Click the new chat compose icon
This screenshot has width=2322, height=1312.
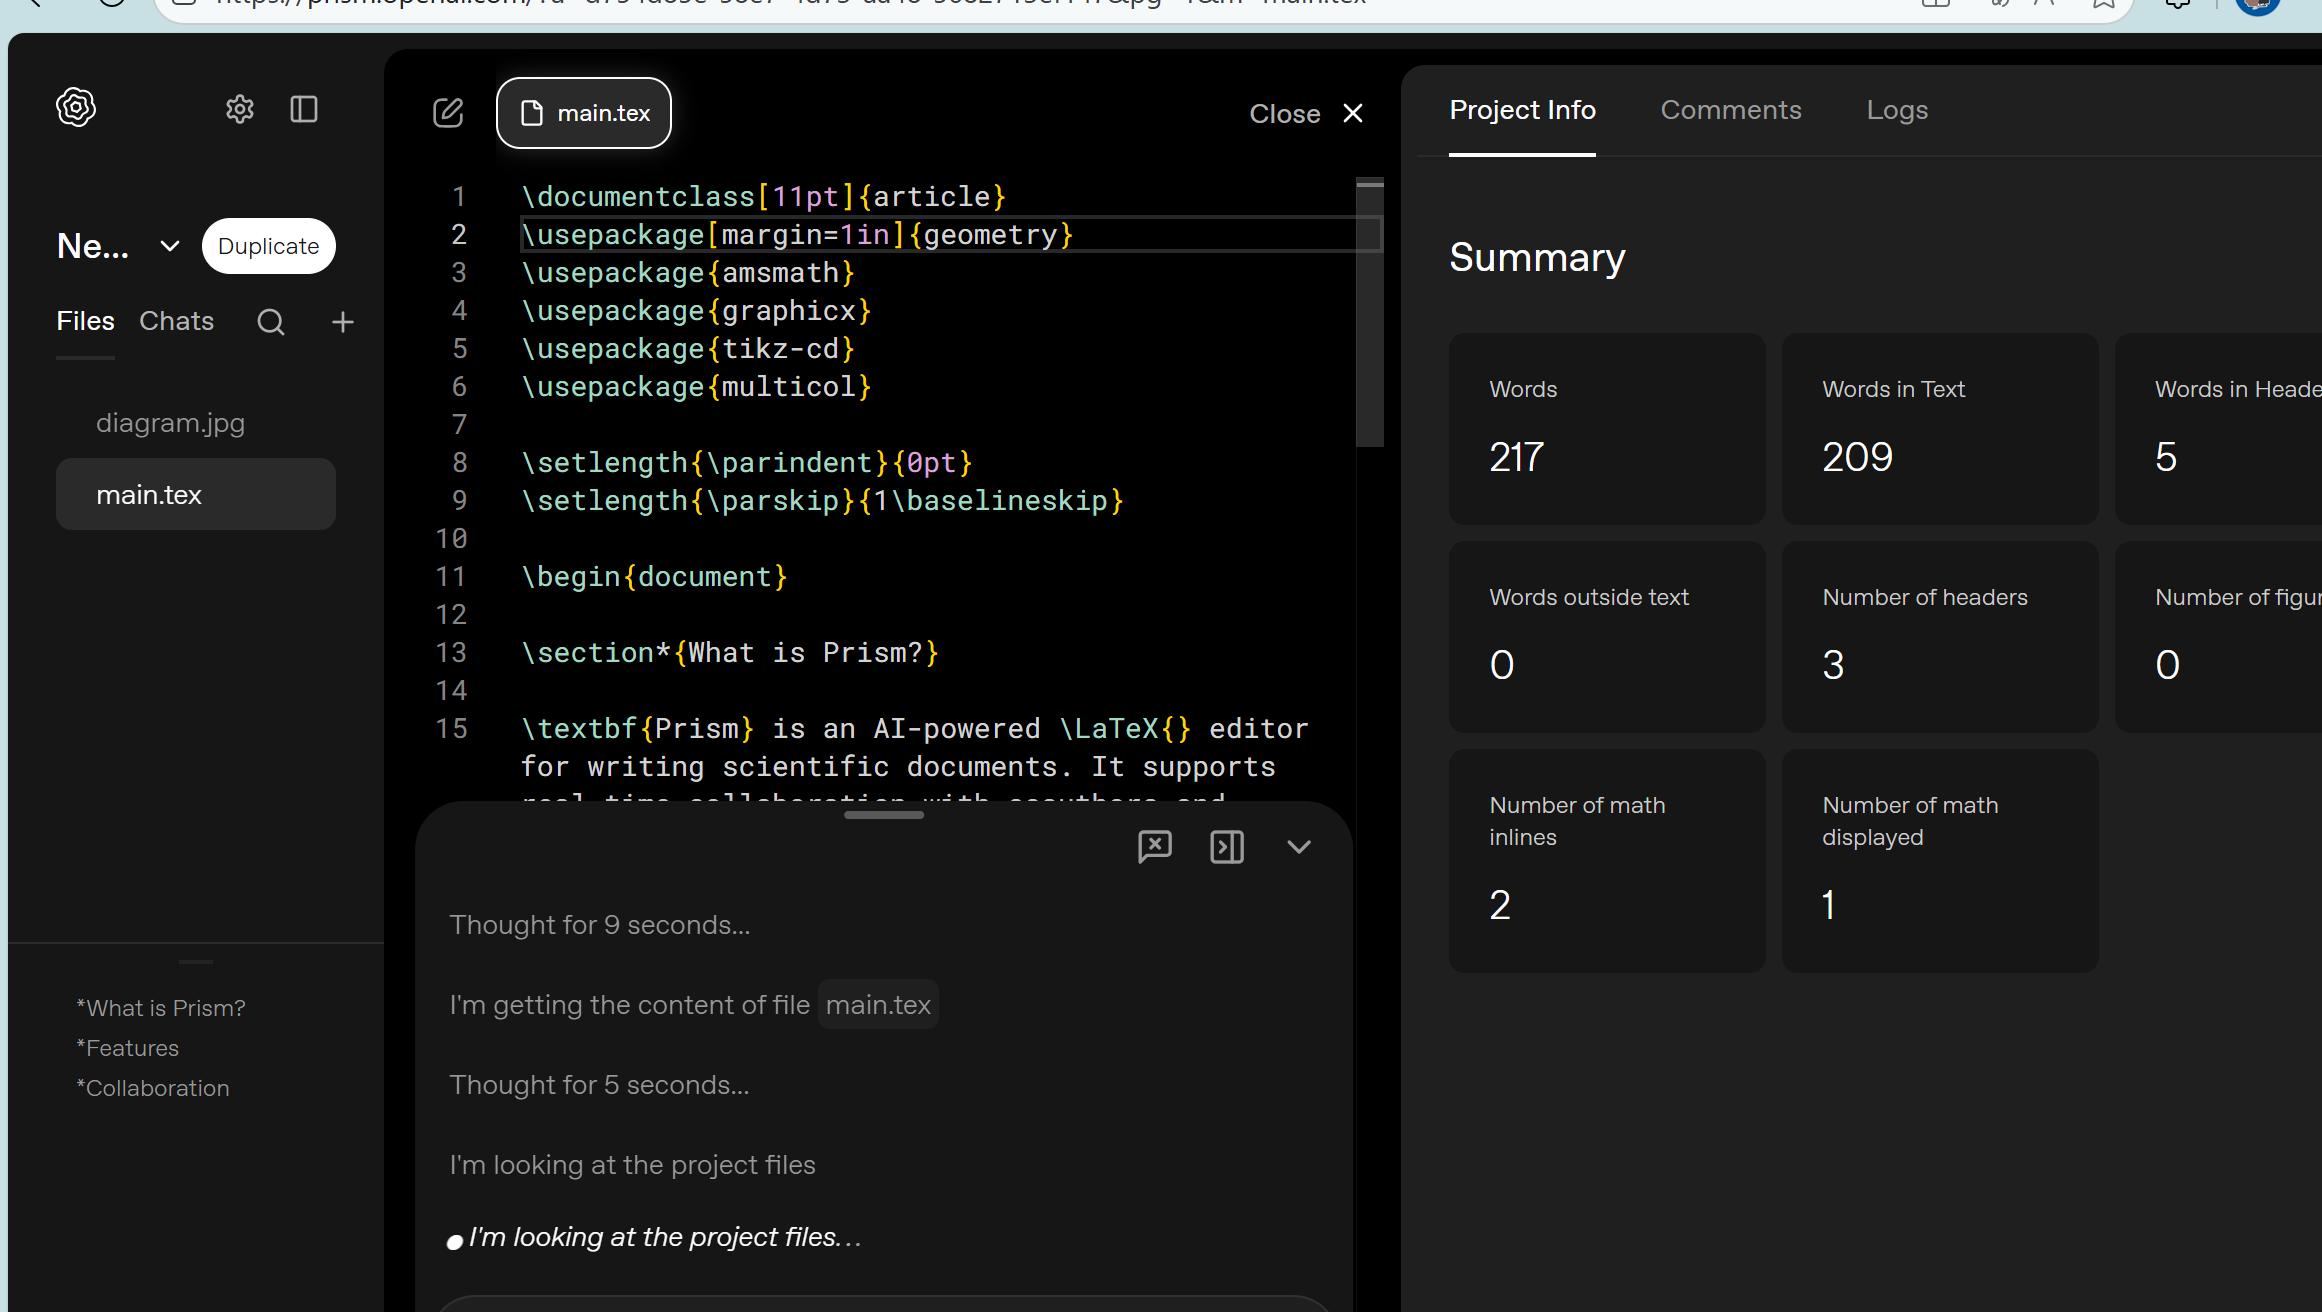448,113
